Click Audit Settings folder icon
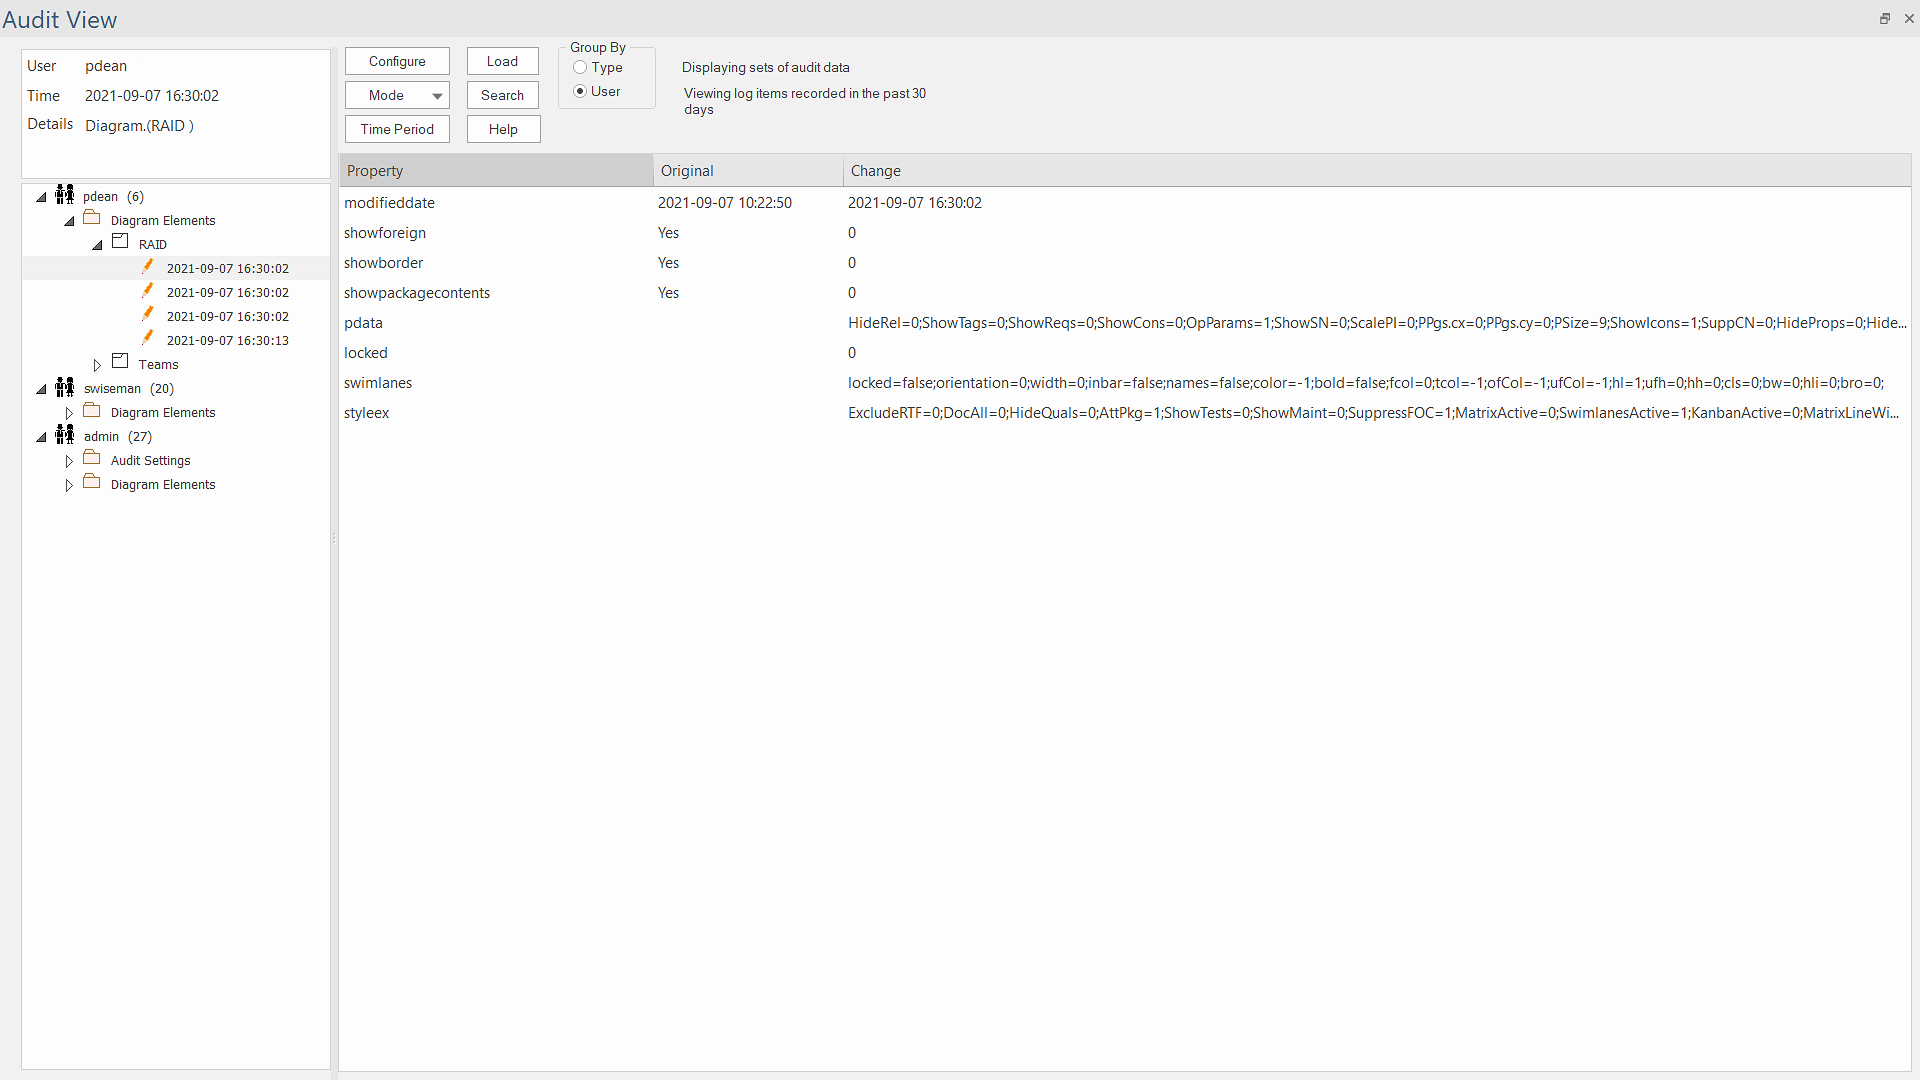1920x1080 pixels. click(x=92, y=458)
